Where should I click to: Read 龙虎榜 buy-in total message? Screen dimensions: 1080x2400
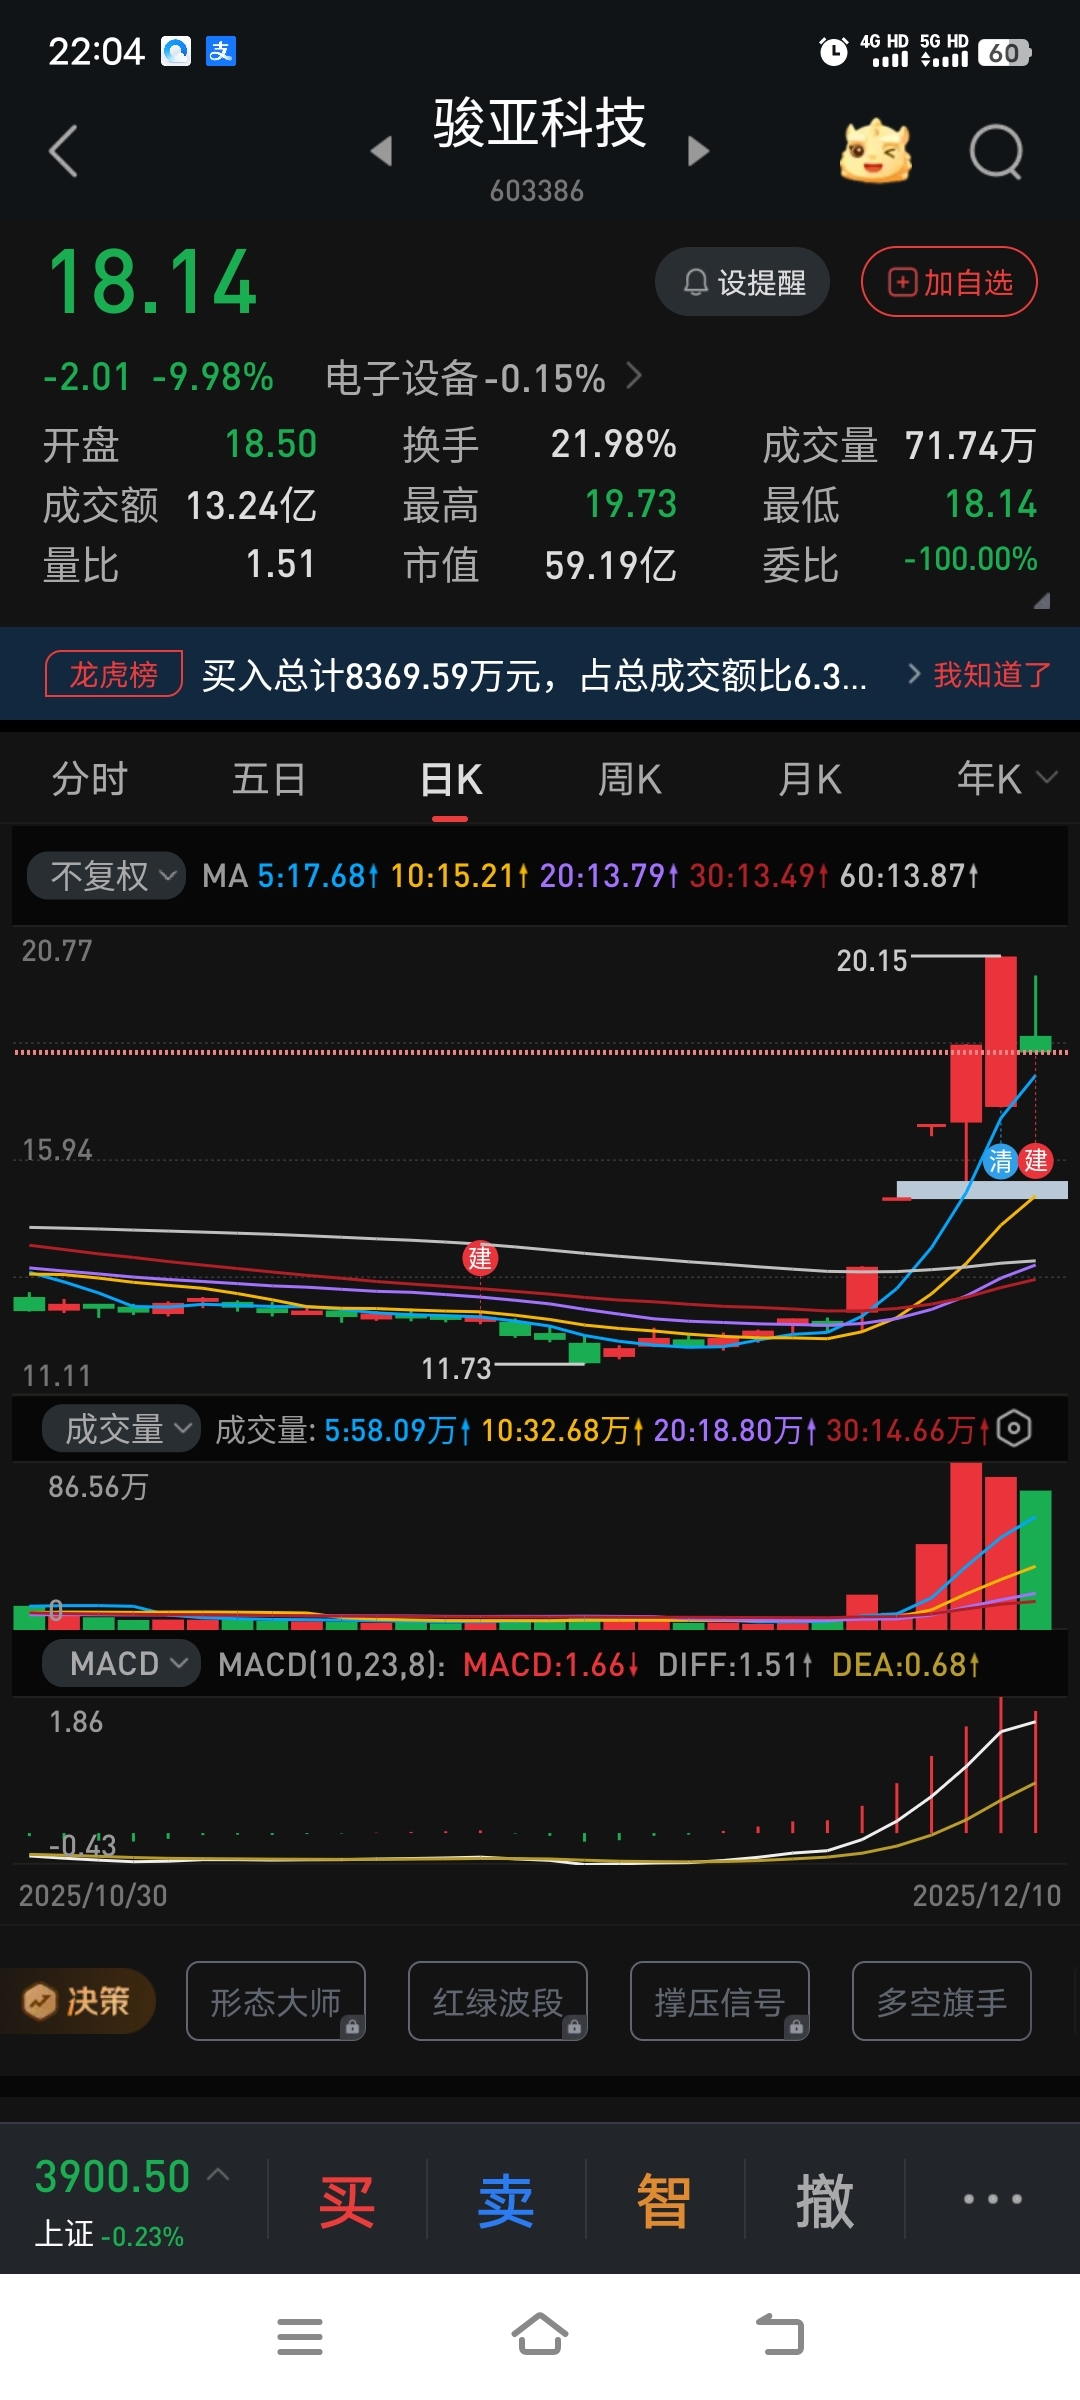(534, 676)
